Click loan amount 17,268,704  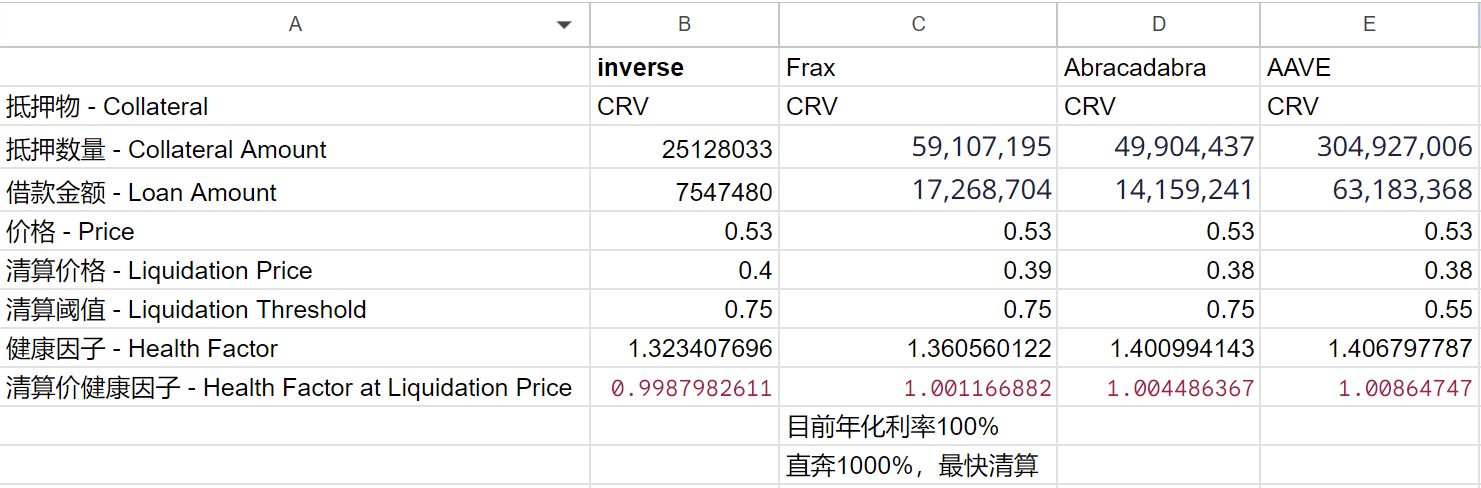tap(918, 191)
